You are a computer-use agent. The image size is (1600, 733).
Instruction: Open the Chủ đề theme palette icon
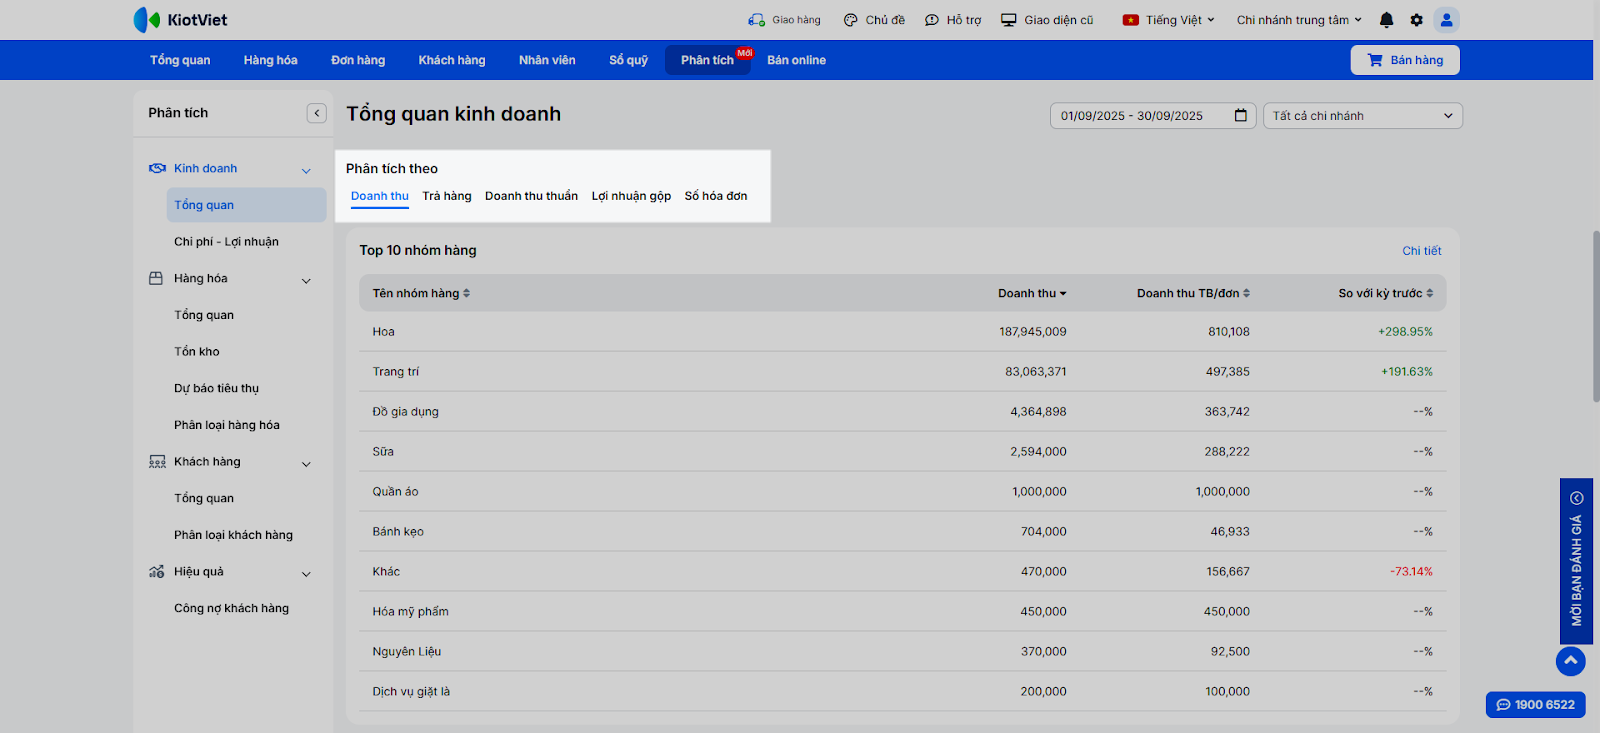(850, 20)
